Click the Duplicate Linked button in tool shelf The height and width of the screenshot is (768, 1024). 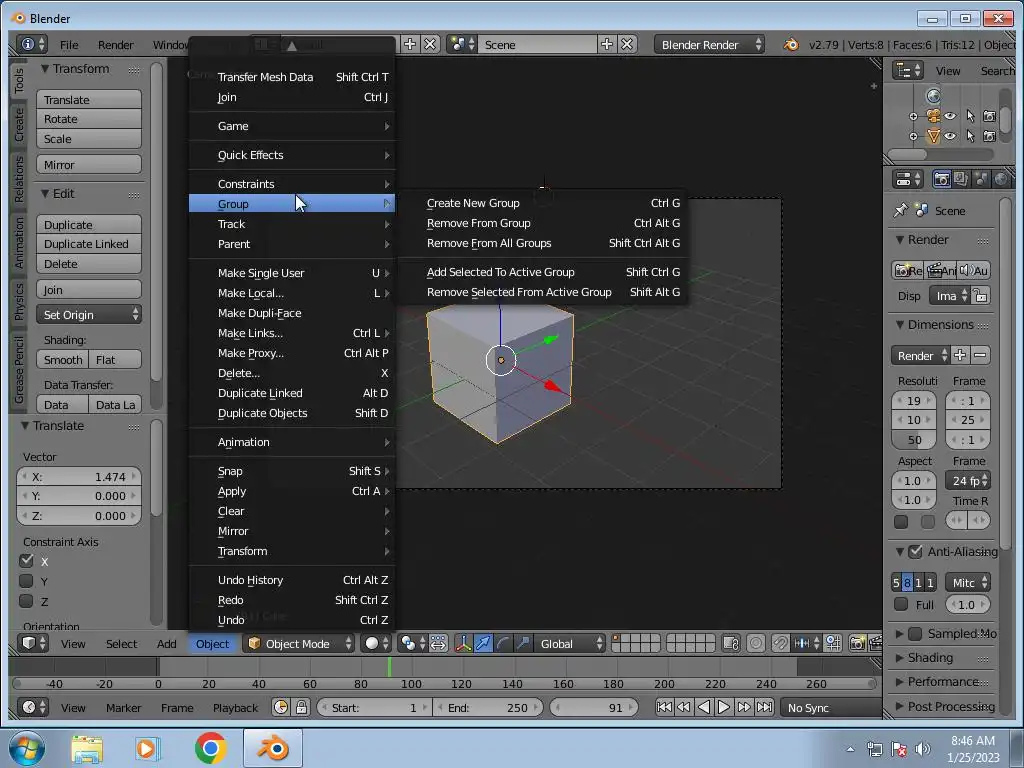(89, 244)
